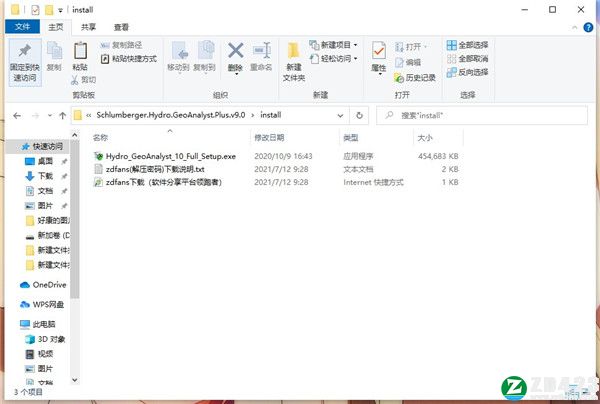Click the Select none command
This screenshot has height=404, width=600.
click(467, 59)
